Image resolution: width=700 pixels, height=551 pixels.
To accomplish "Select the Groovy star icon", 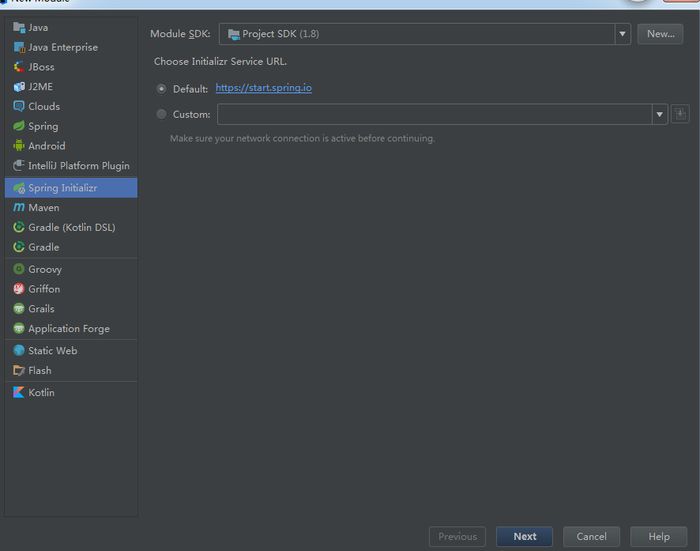I will pos(19,269).
